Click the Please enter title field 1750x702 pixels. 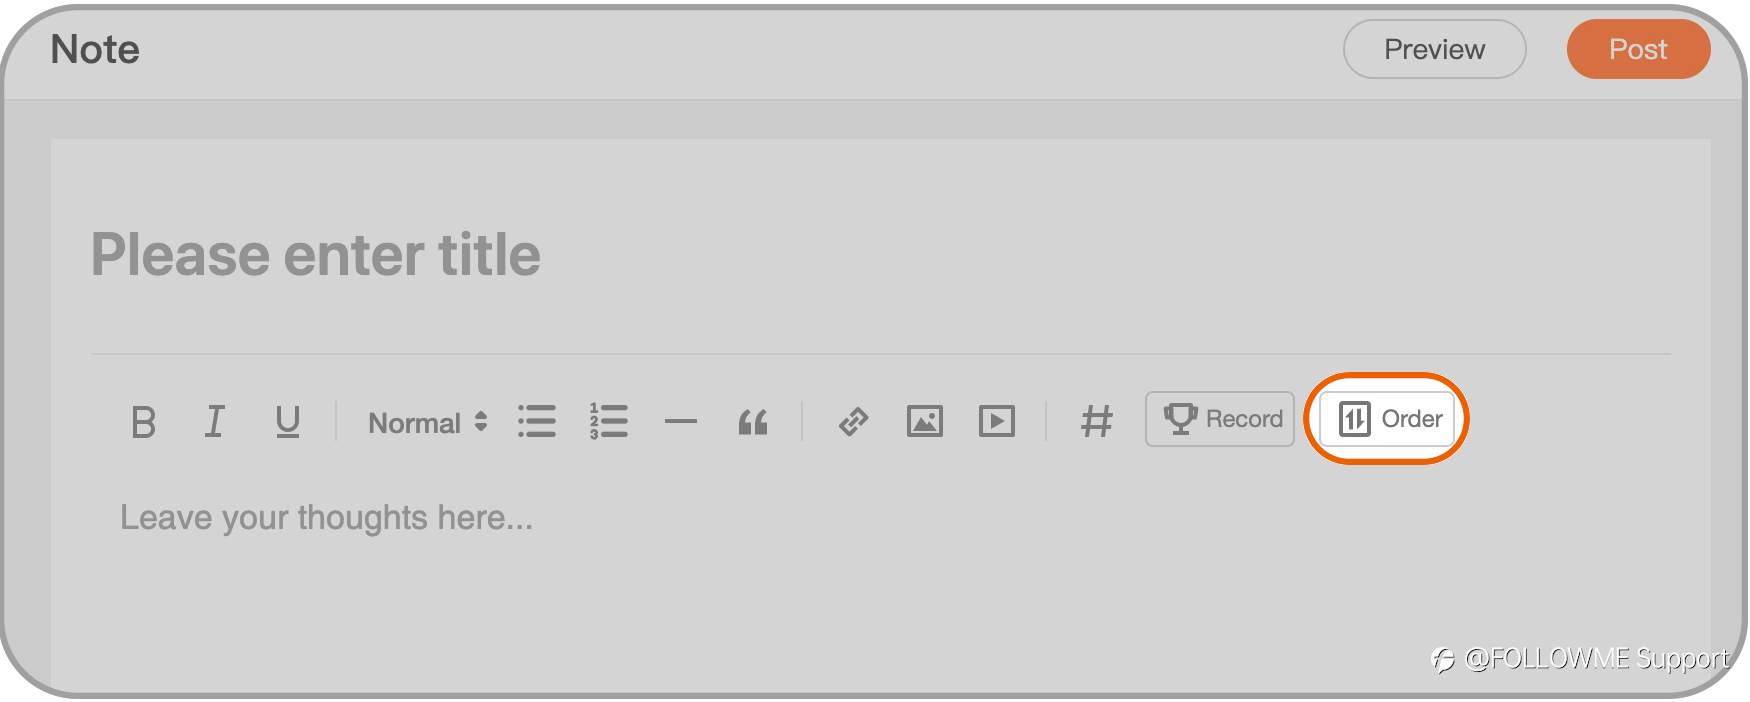pos(880,254)
